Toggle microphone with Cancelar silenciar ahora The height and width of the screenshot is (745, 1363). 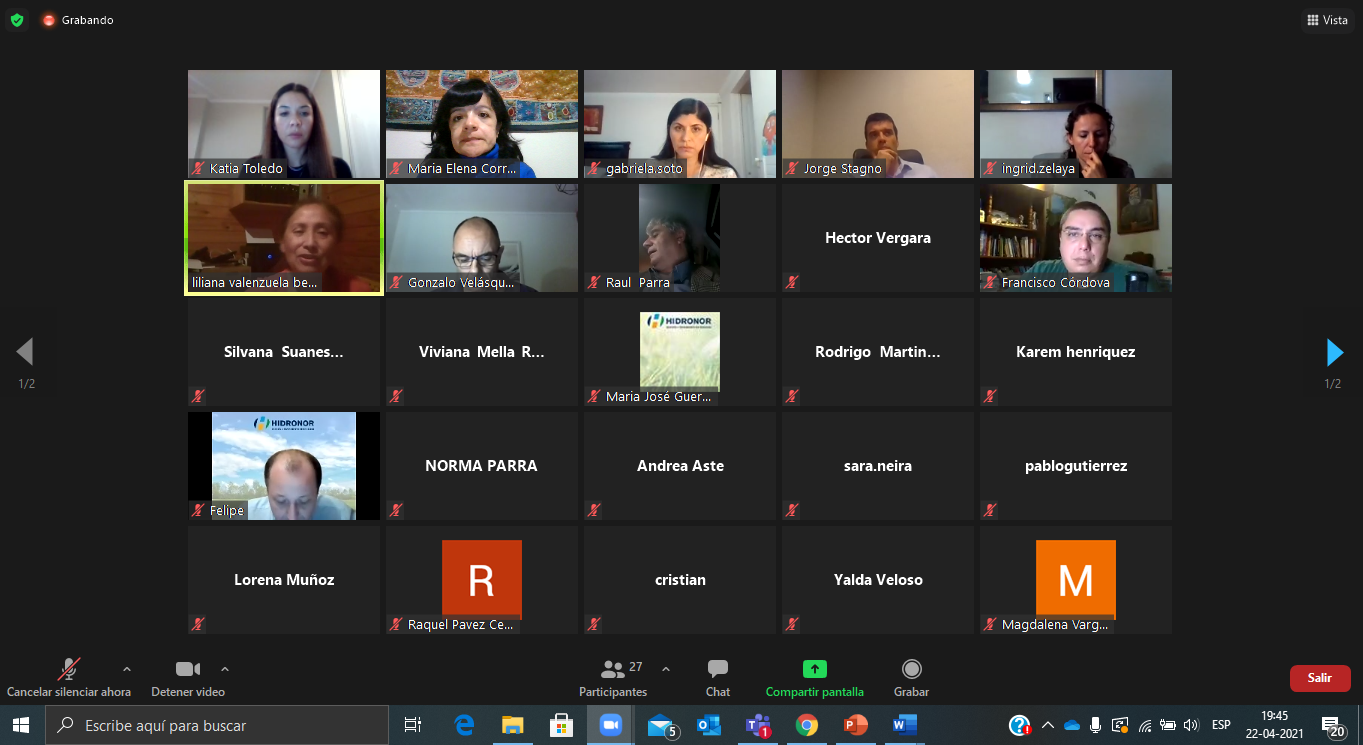(68, 669)
